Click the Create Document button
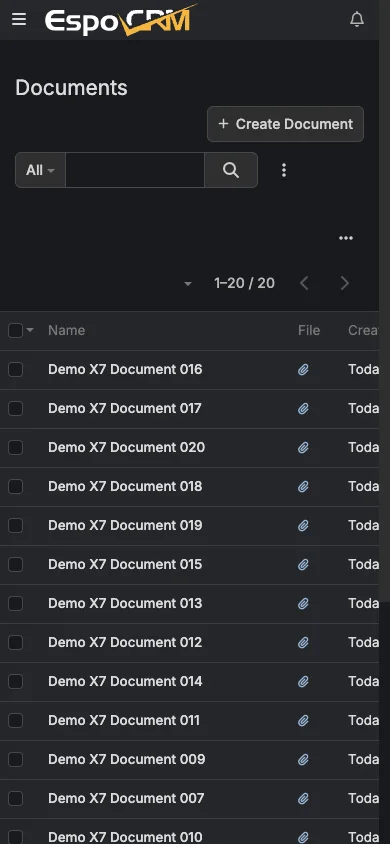This screenshot has height=844, width=390. [x=286, y=124]
